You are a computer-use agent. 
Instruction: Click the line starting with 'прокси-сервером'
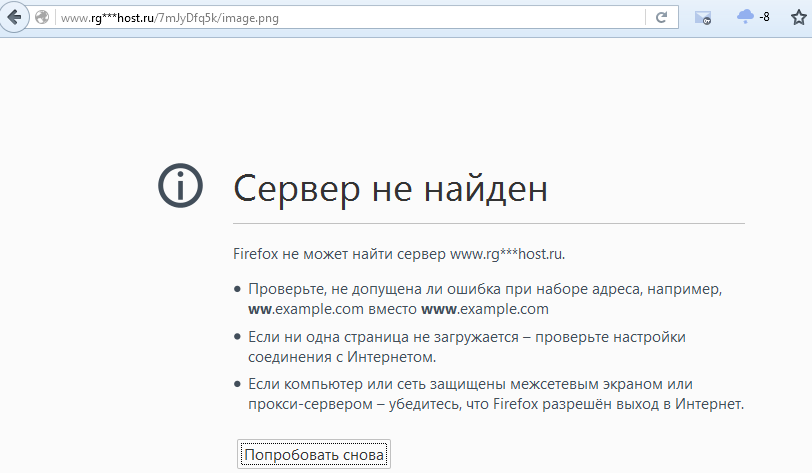pyautogui.click(x=496, y=404)
